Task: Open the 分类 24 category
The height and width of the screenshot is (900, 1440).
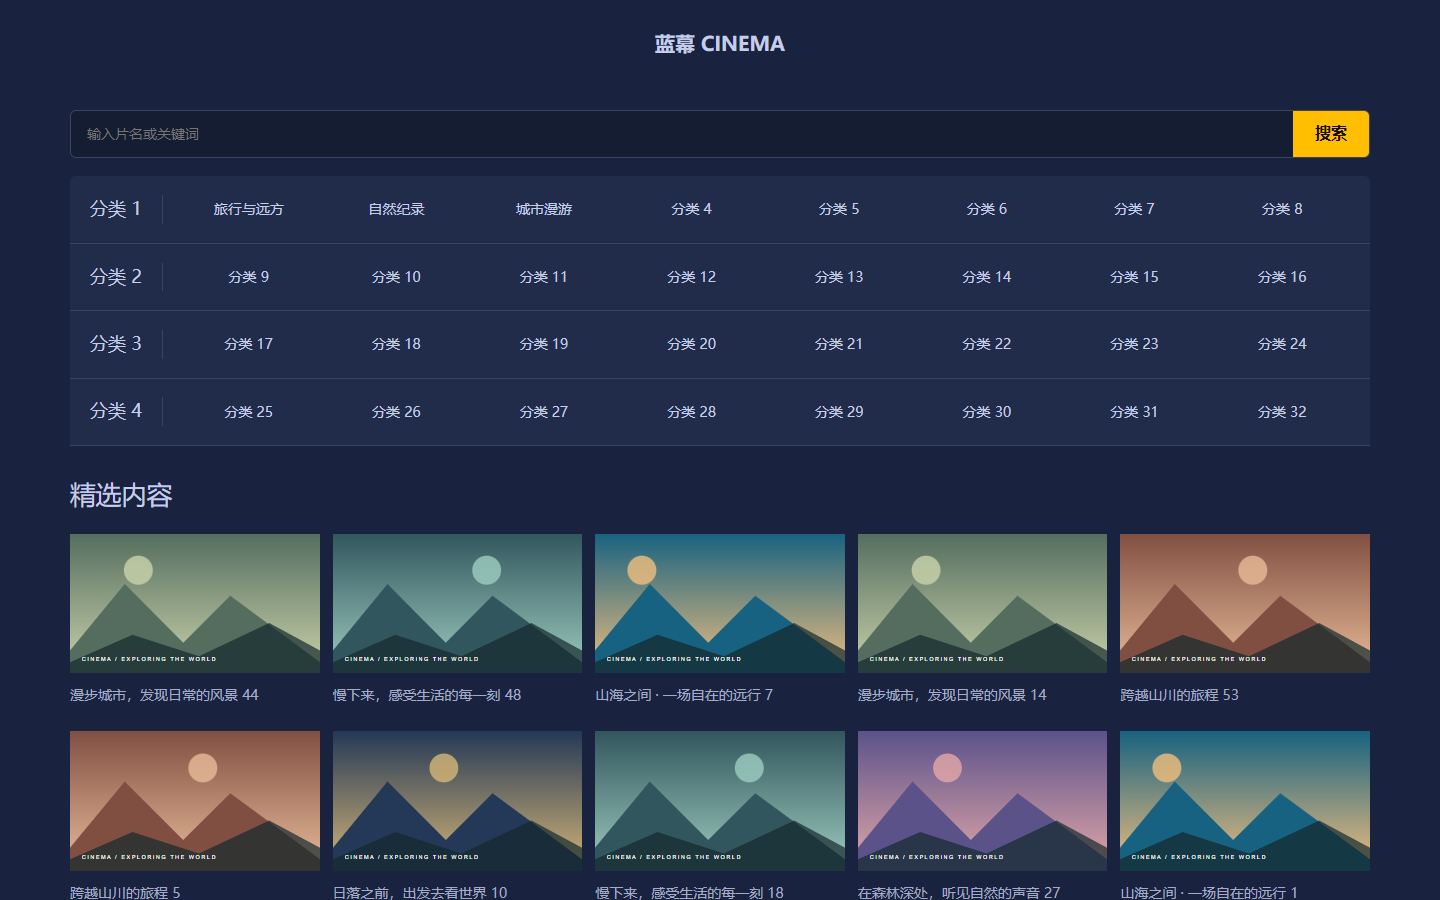Action: click(x=1282, y=344)
